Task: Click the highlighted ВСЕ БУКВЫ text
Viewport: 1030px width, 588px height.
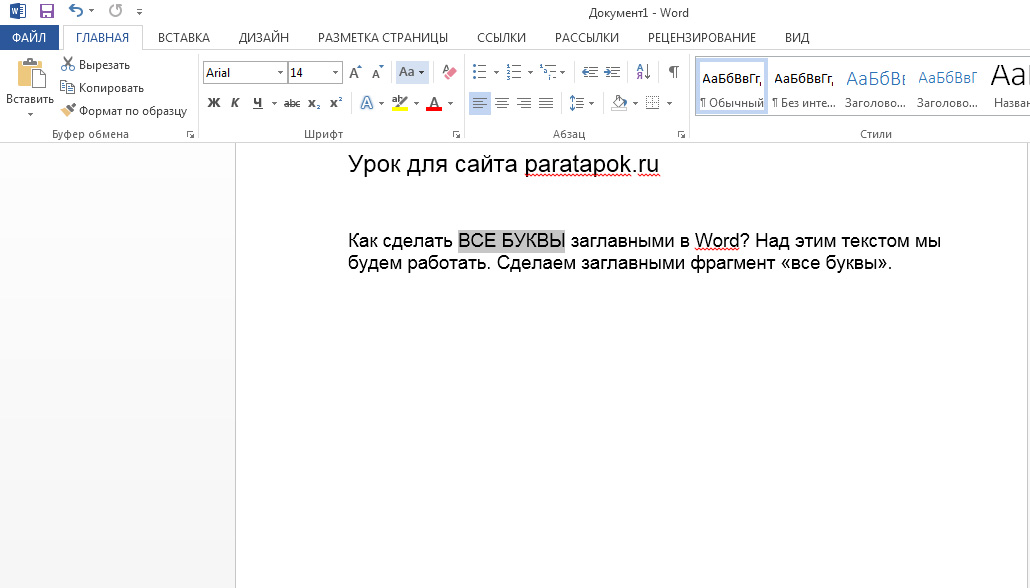Action: click(511, 241)
